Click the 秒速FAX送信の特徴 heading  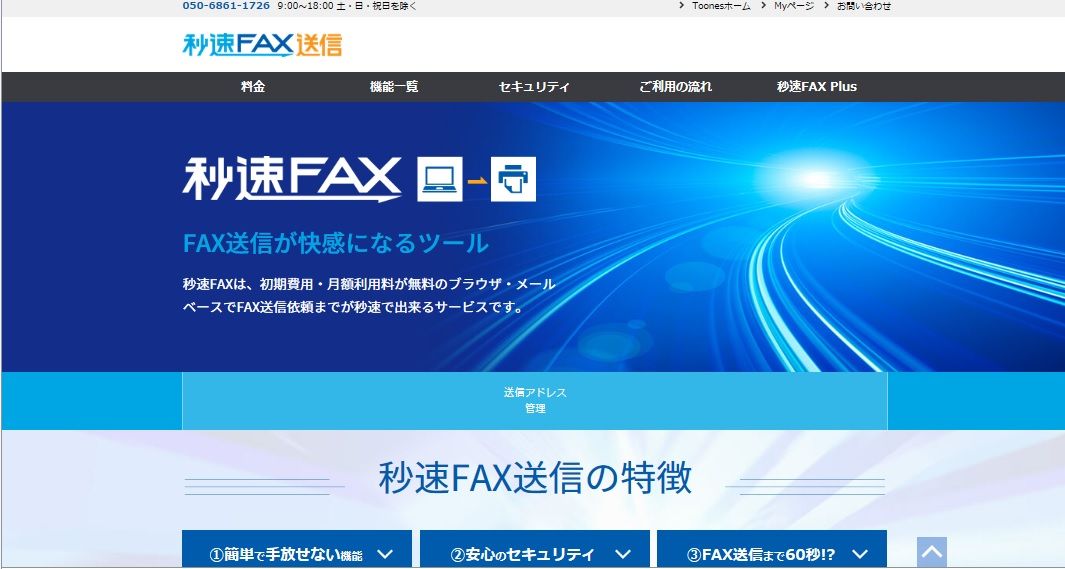(x=535, y=478)
